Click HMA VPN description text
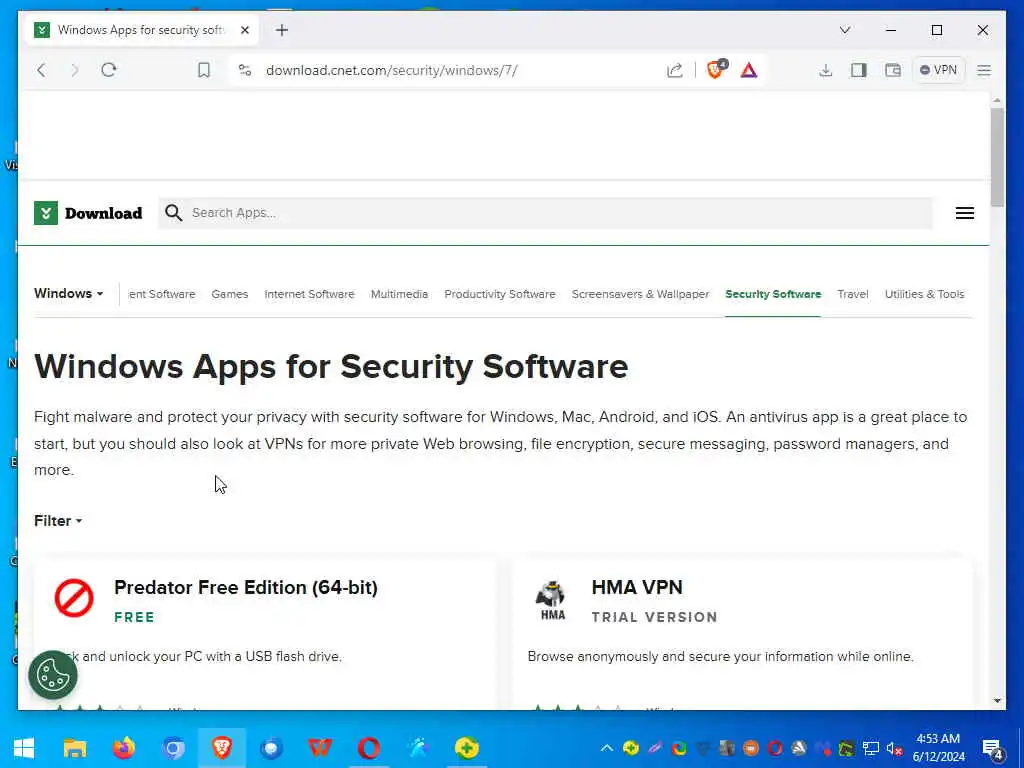The height and width of the screenshot is (768, 1024). tap(720, 656)
